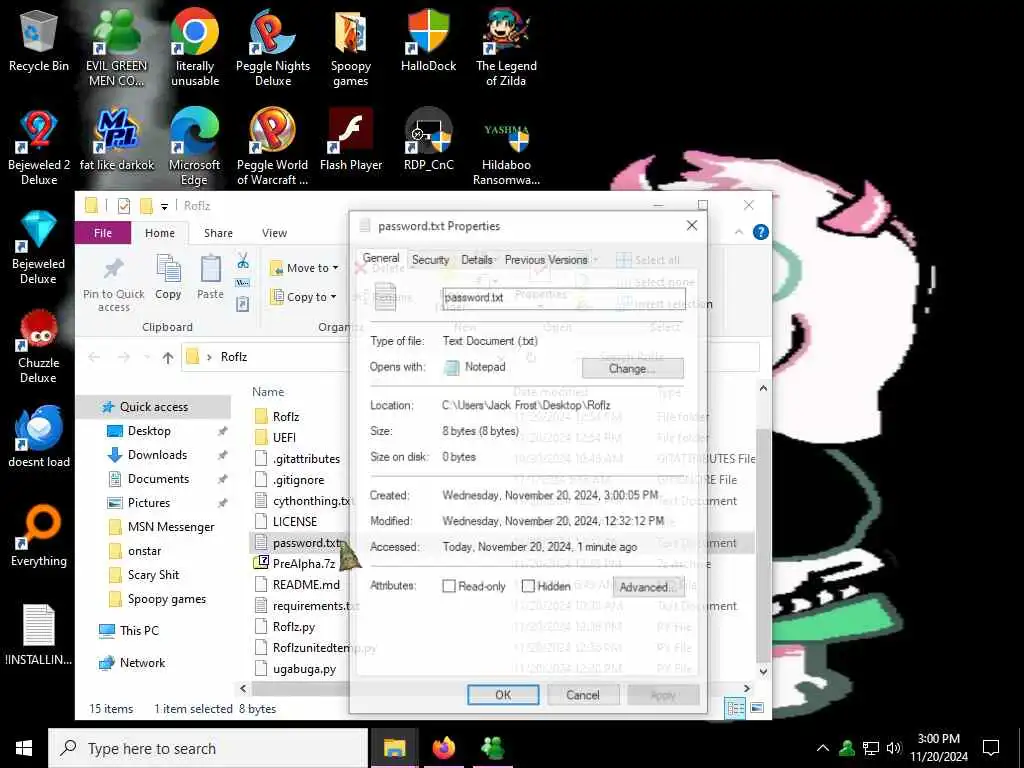This screenshot has width=1024, height=768.
Task: Switch Explorer to details view icon
Action: pos(735,709)
